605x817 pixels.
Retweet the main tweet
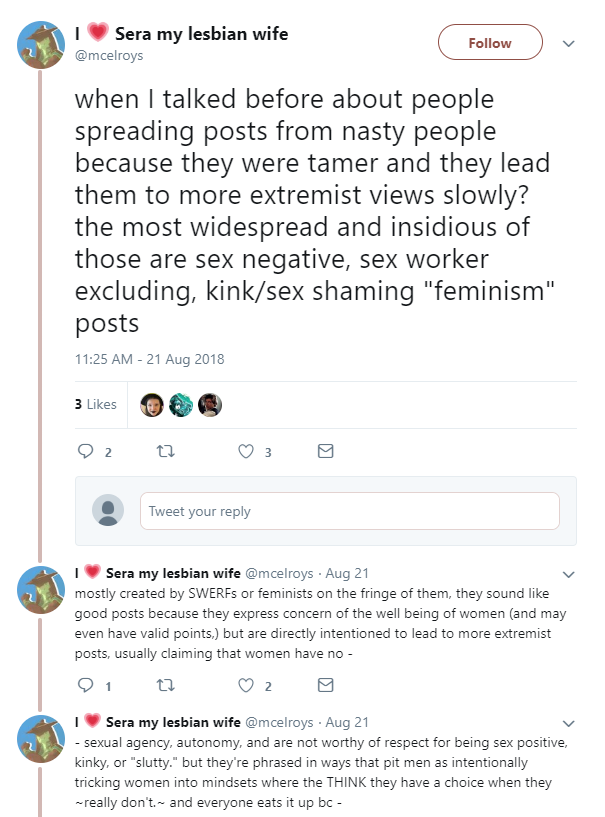(166, 452)
